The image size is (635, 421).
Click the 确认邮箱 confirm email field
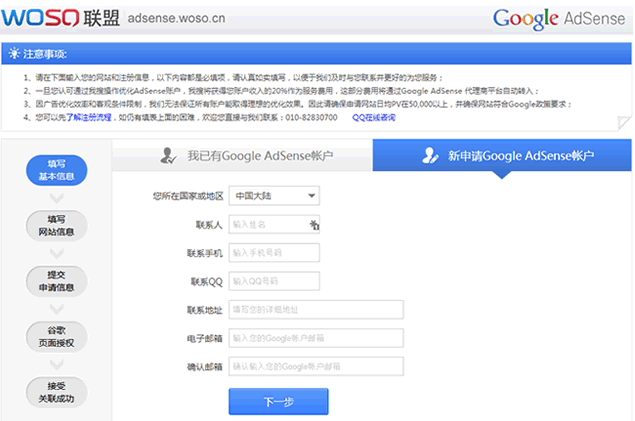(316, 366)
